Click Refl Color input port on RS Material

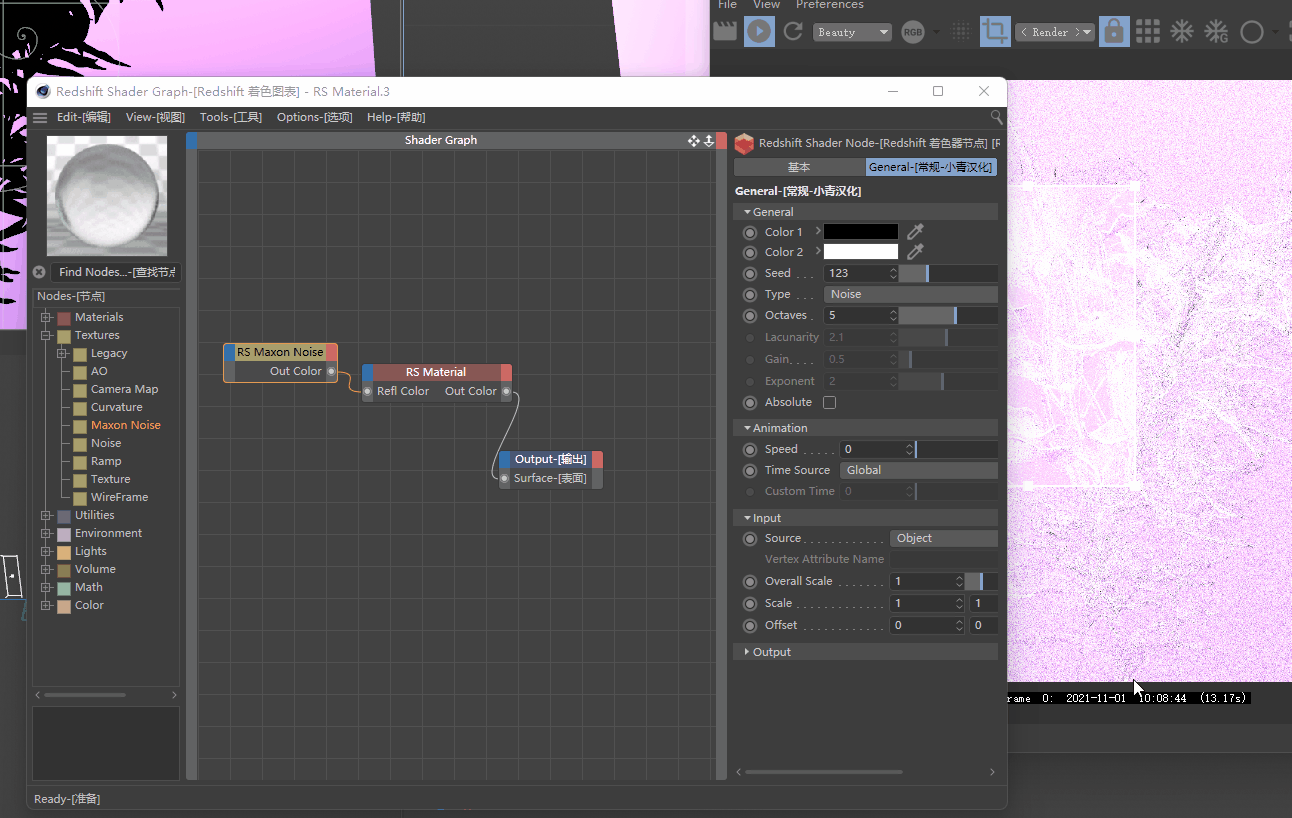(x=368, y=391)
